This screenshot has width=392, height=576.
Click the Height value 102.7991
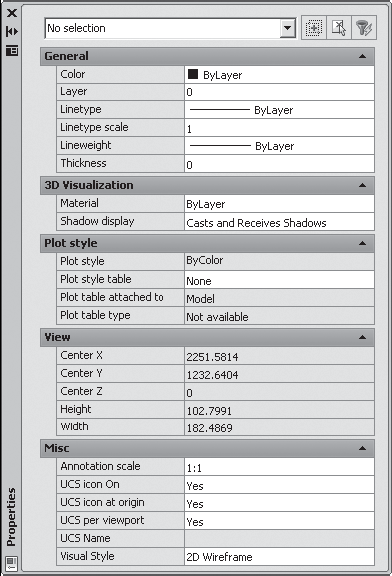(x=279, y=410)
